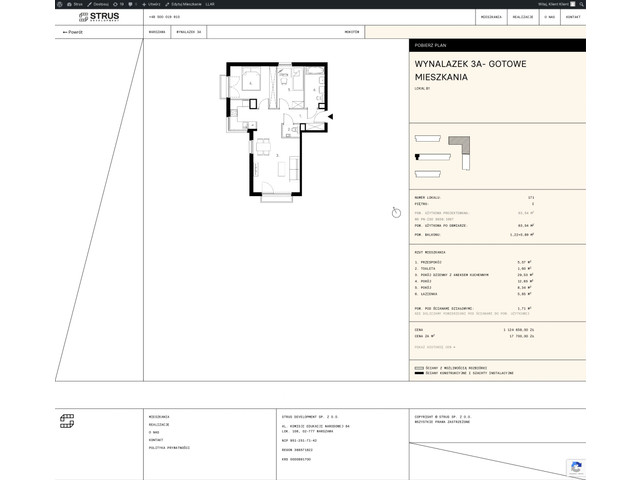Screen dimensions: 640x480
Task: Click the Warszawa breadcrumb
Action: click(x=156, y=32)
